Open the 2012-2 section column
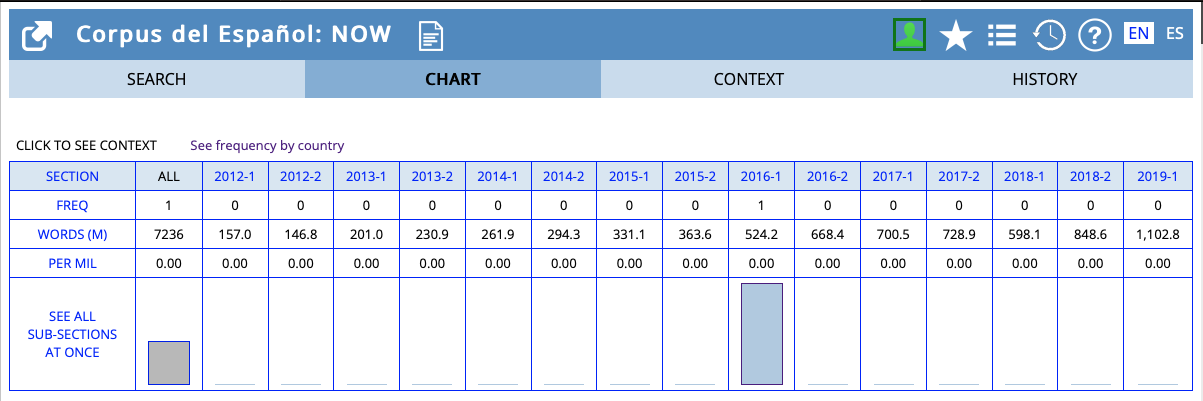This screenshot has height=401, width=1203. pos(301,176)
